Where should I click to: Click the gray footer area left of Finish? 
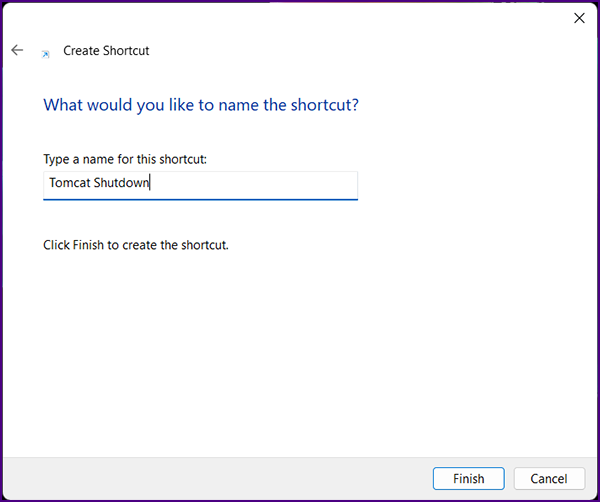pyautogui.click(x=200, y=479)
